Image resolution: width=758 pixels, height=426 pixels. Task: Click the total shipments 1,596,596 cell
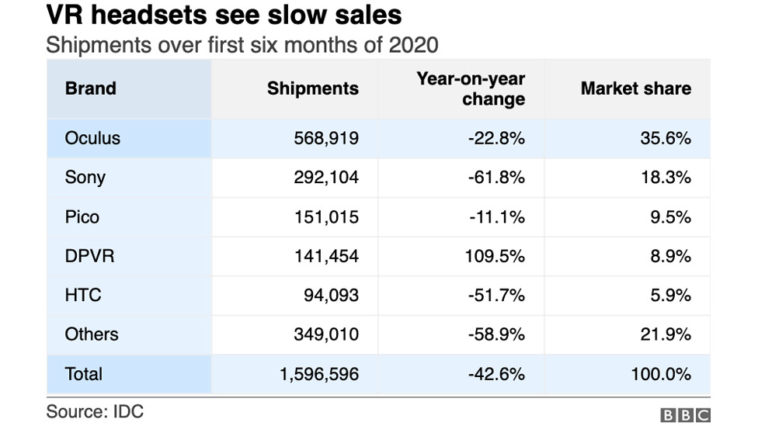click(313, 374)
